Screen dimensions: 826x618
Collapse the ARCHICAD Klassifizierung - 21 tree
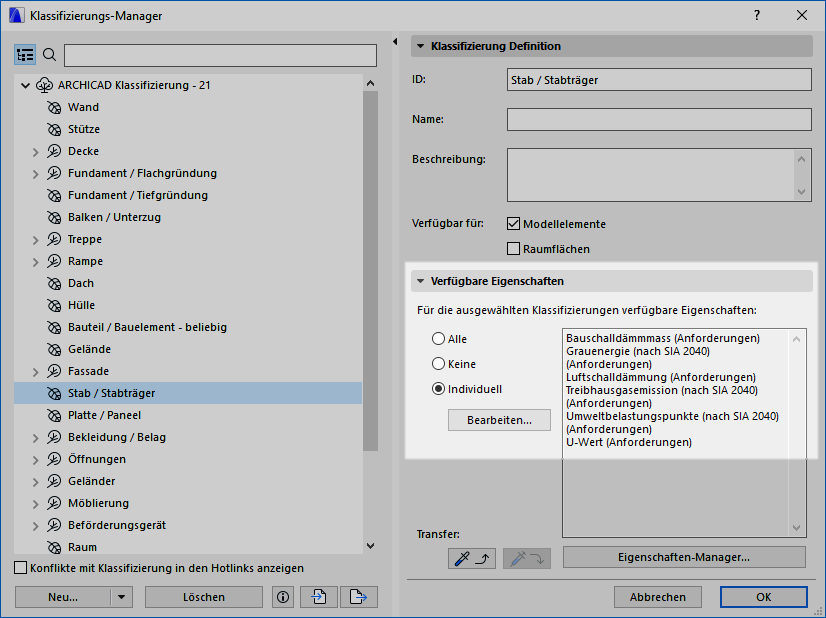[25, 85]
